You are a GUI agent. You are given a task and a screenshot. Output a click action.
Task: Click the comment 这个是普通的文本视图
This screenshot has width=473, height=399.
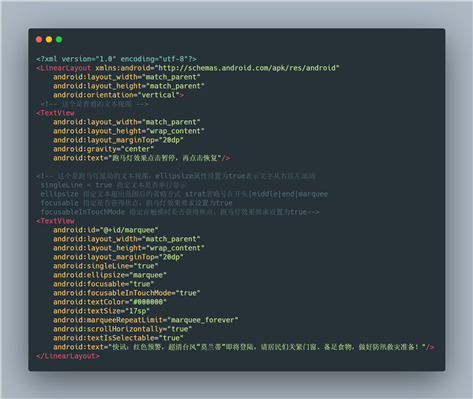click(94, 104)
